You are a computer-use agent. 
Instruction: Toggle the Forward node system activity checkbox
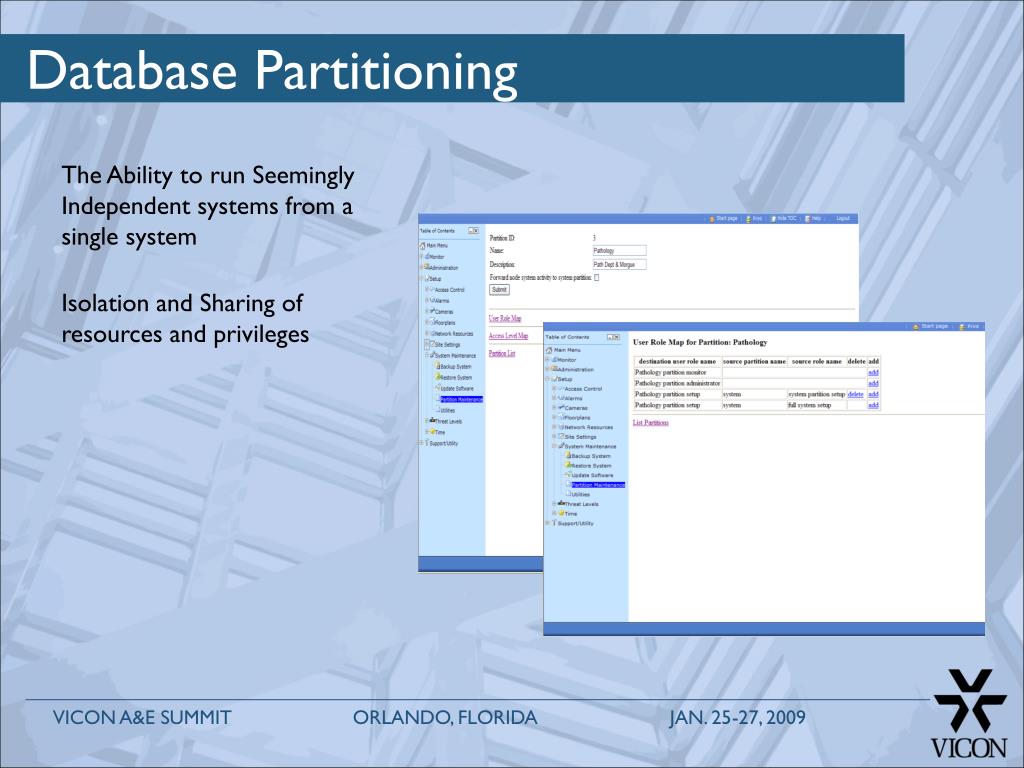[x=596, y=278]
